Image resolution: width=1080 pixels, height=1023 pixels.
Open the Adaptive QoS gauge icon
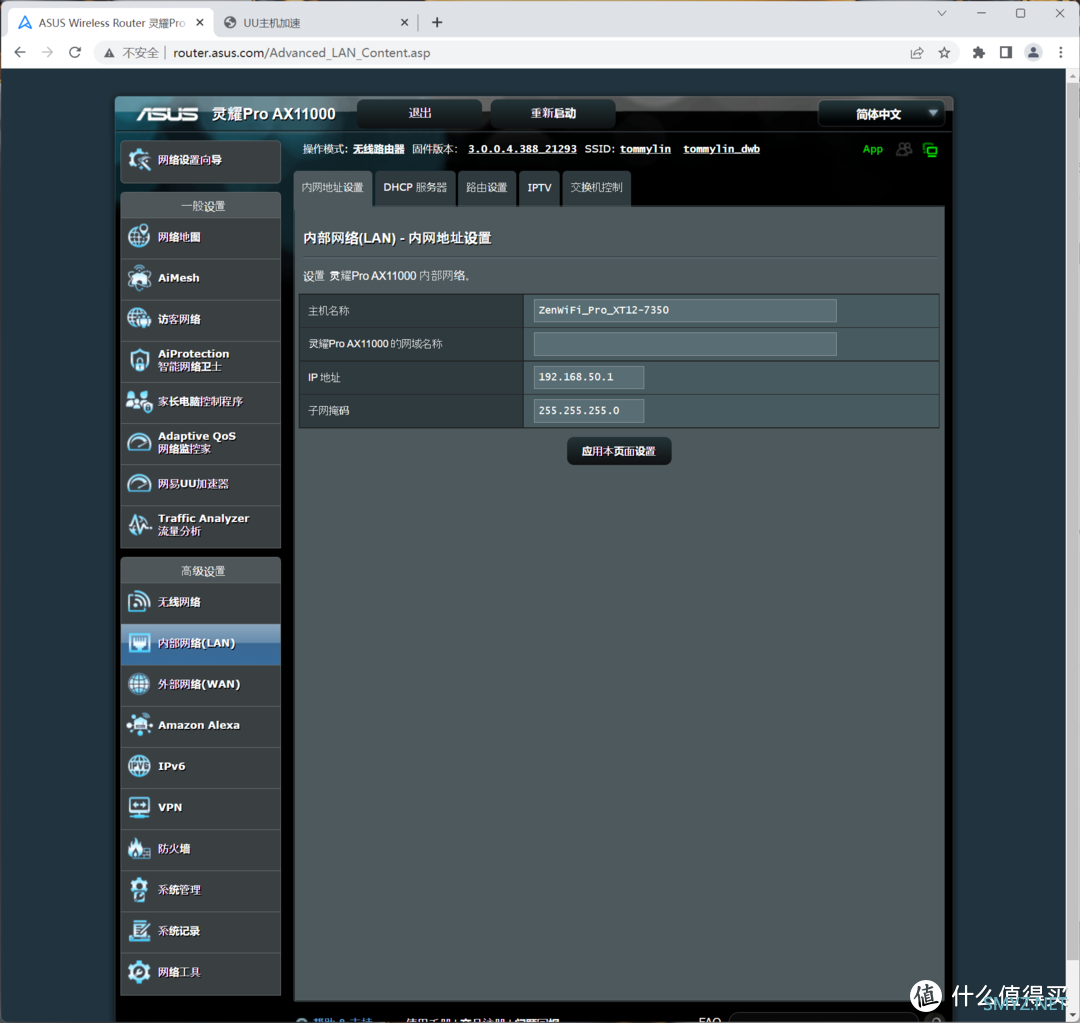[139, 442]
